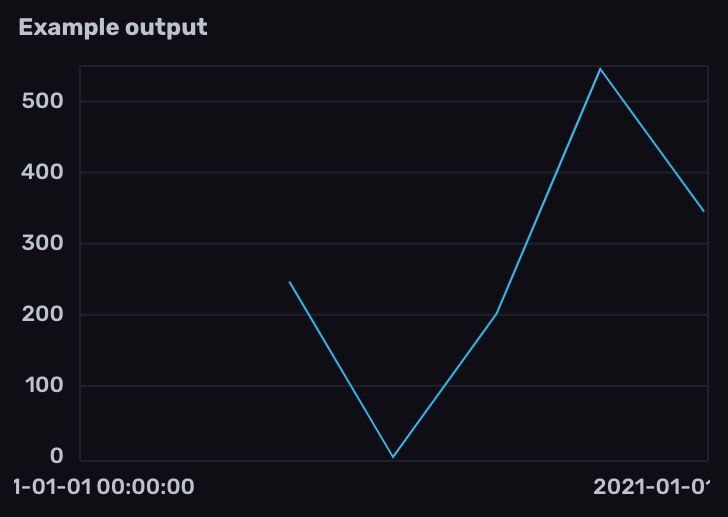Click the first data point of the line
Viewport: 728px width, 517px height.
click(x=289, y=282)
